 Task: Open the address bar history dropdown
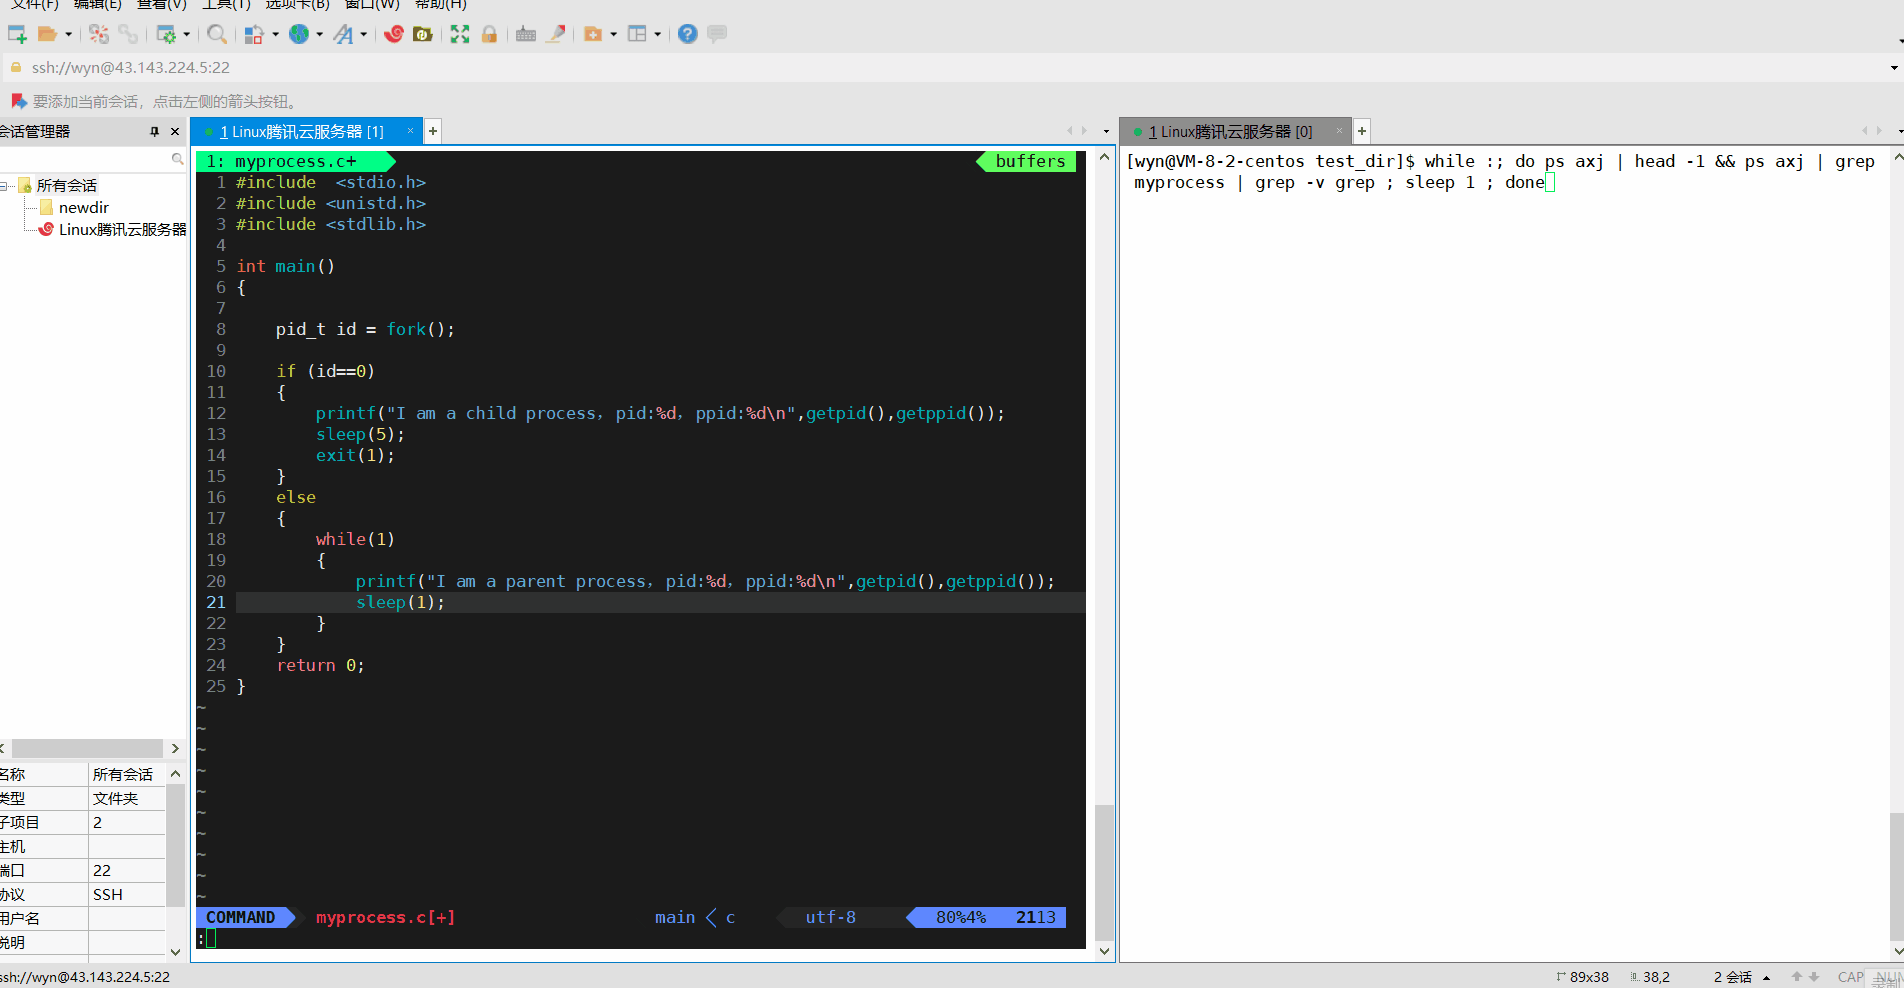(1894, 68)
